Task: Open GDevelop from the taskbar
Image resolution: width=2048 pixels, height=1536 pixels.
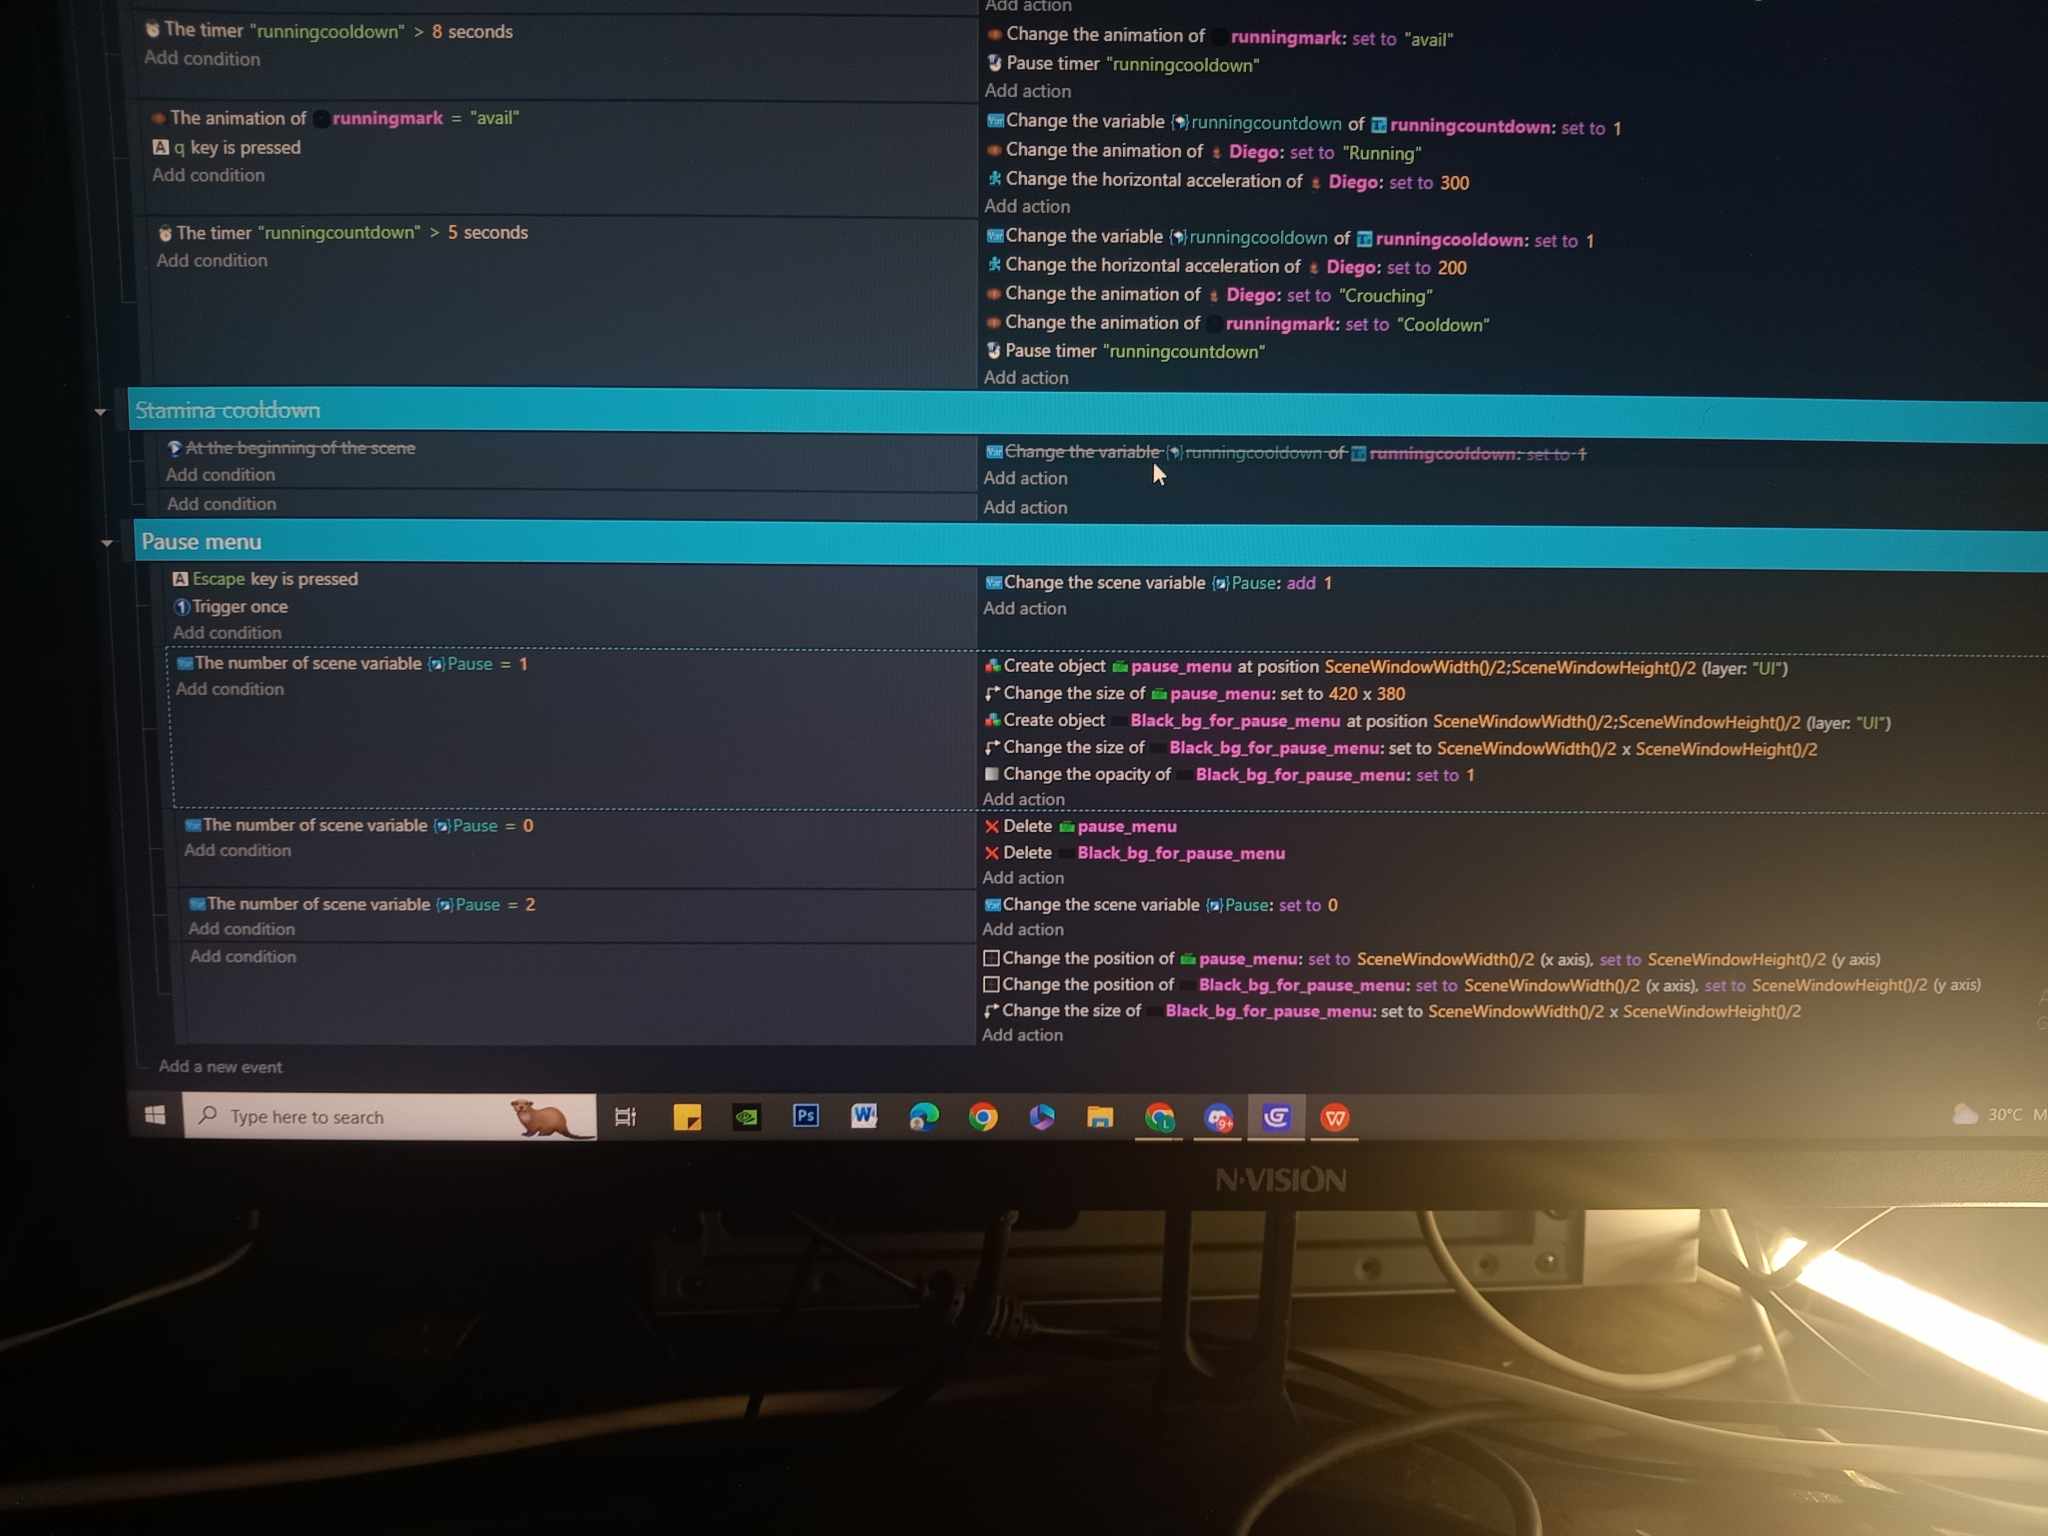Action: click(1275, 1117)
